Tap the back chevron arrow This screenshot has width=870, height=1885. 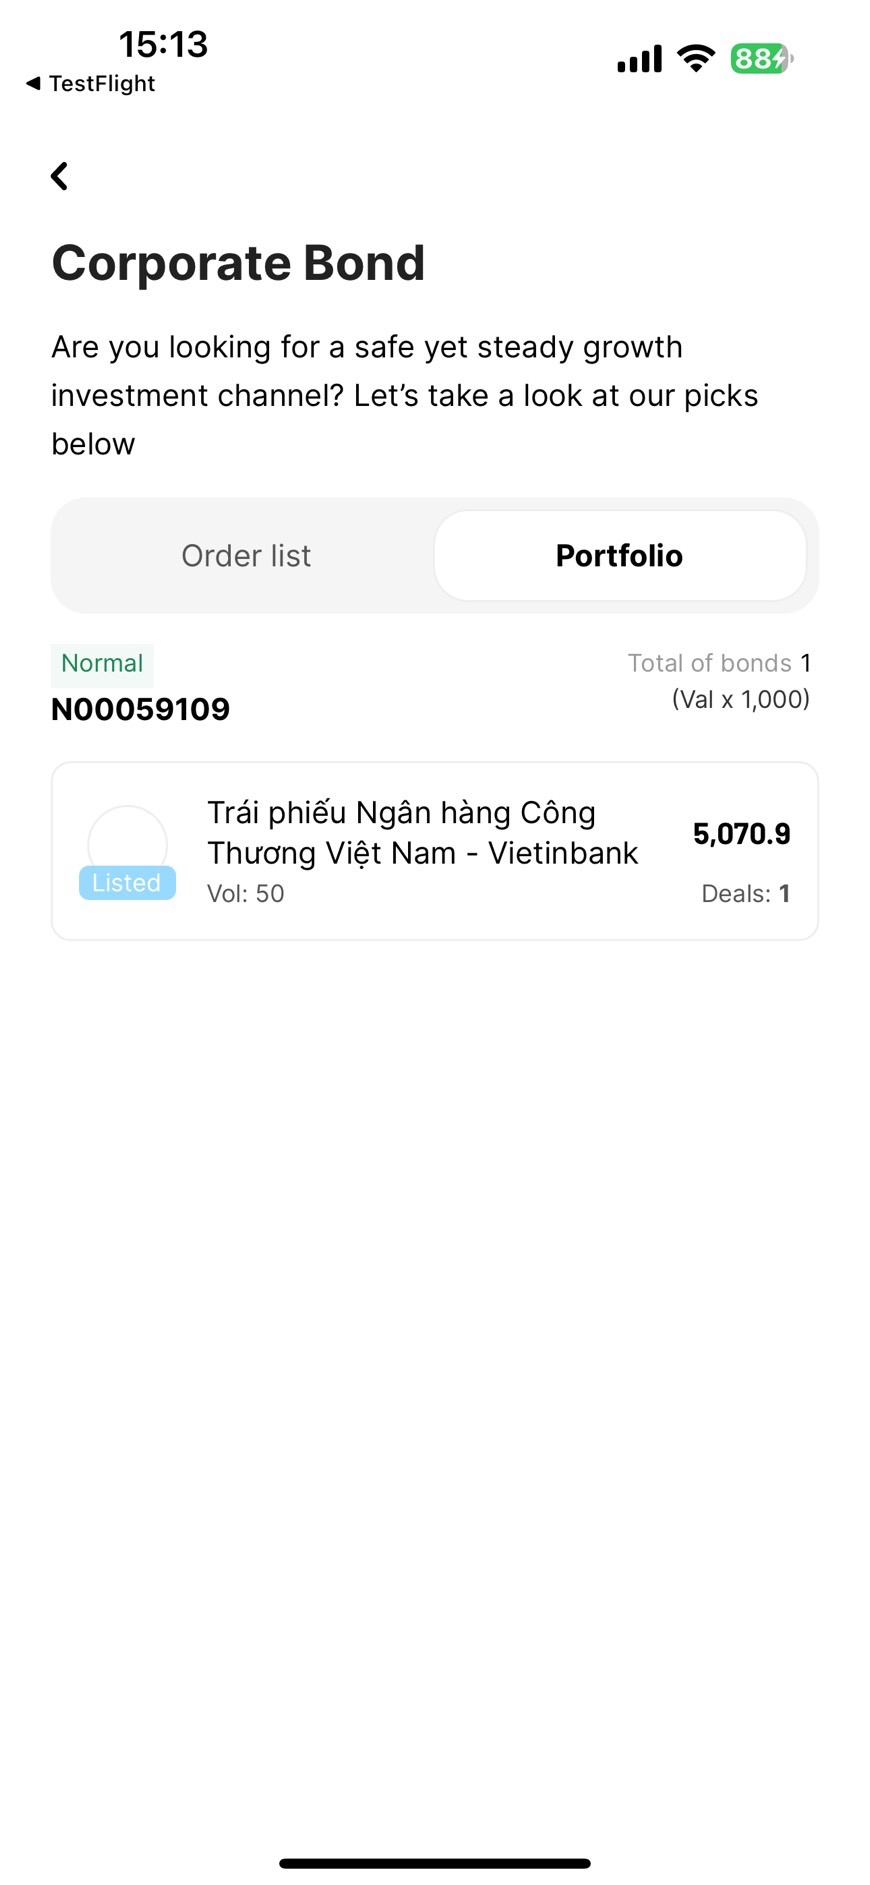tap(60, 176)
